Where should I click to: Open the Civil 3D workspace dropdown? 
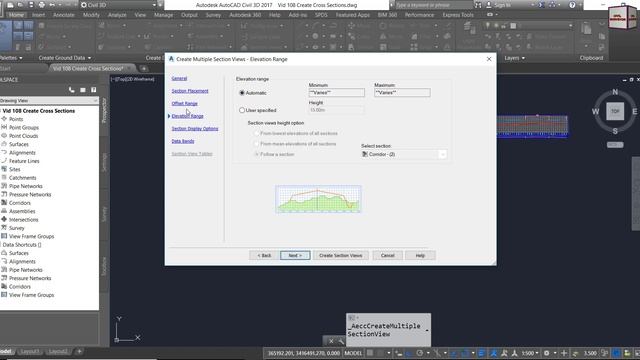click(118, 5)
